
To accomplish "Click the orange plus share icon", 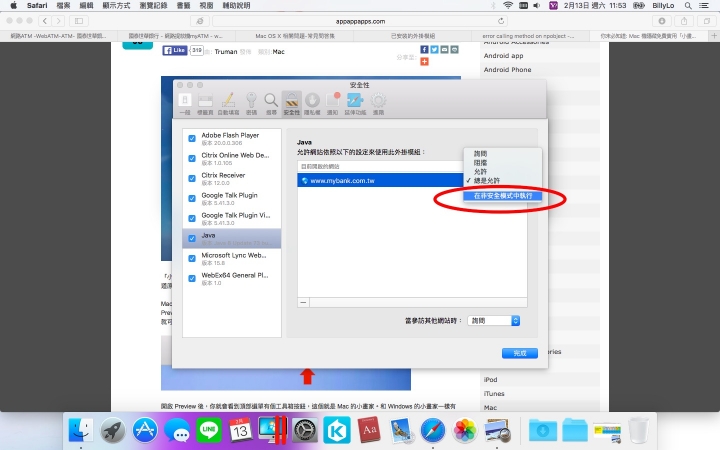I will 424,62.
